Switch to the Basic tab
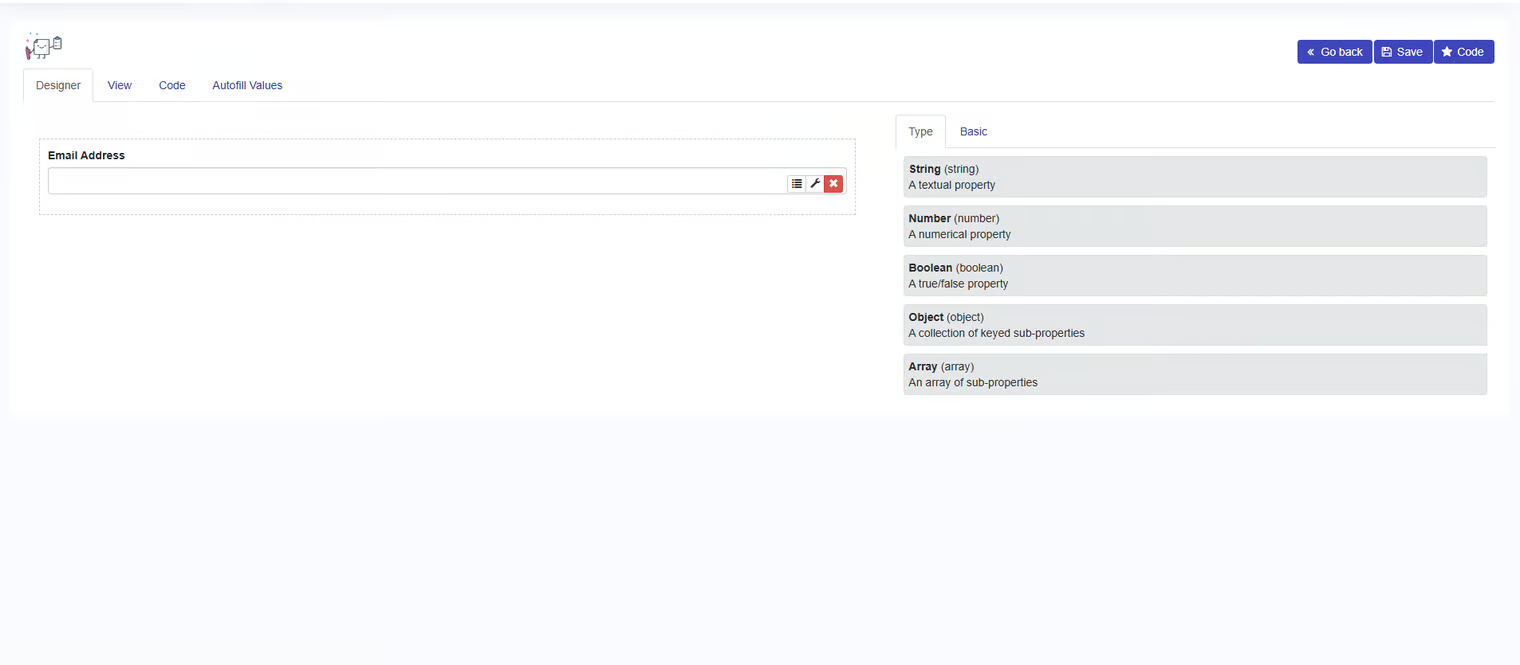Viewport: 1520px width, 665px height. coord(973,131)
